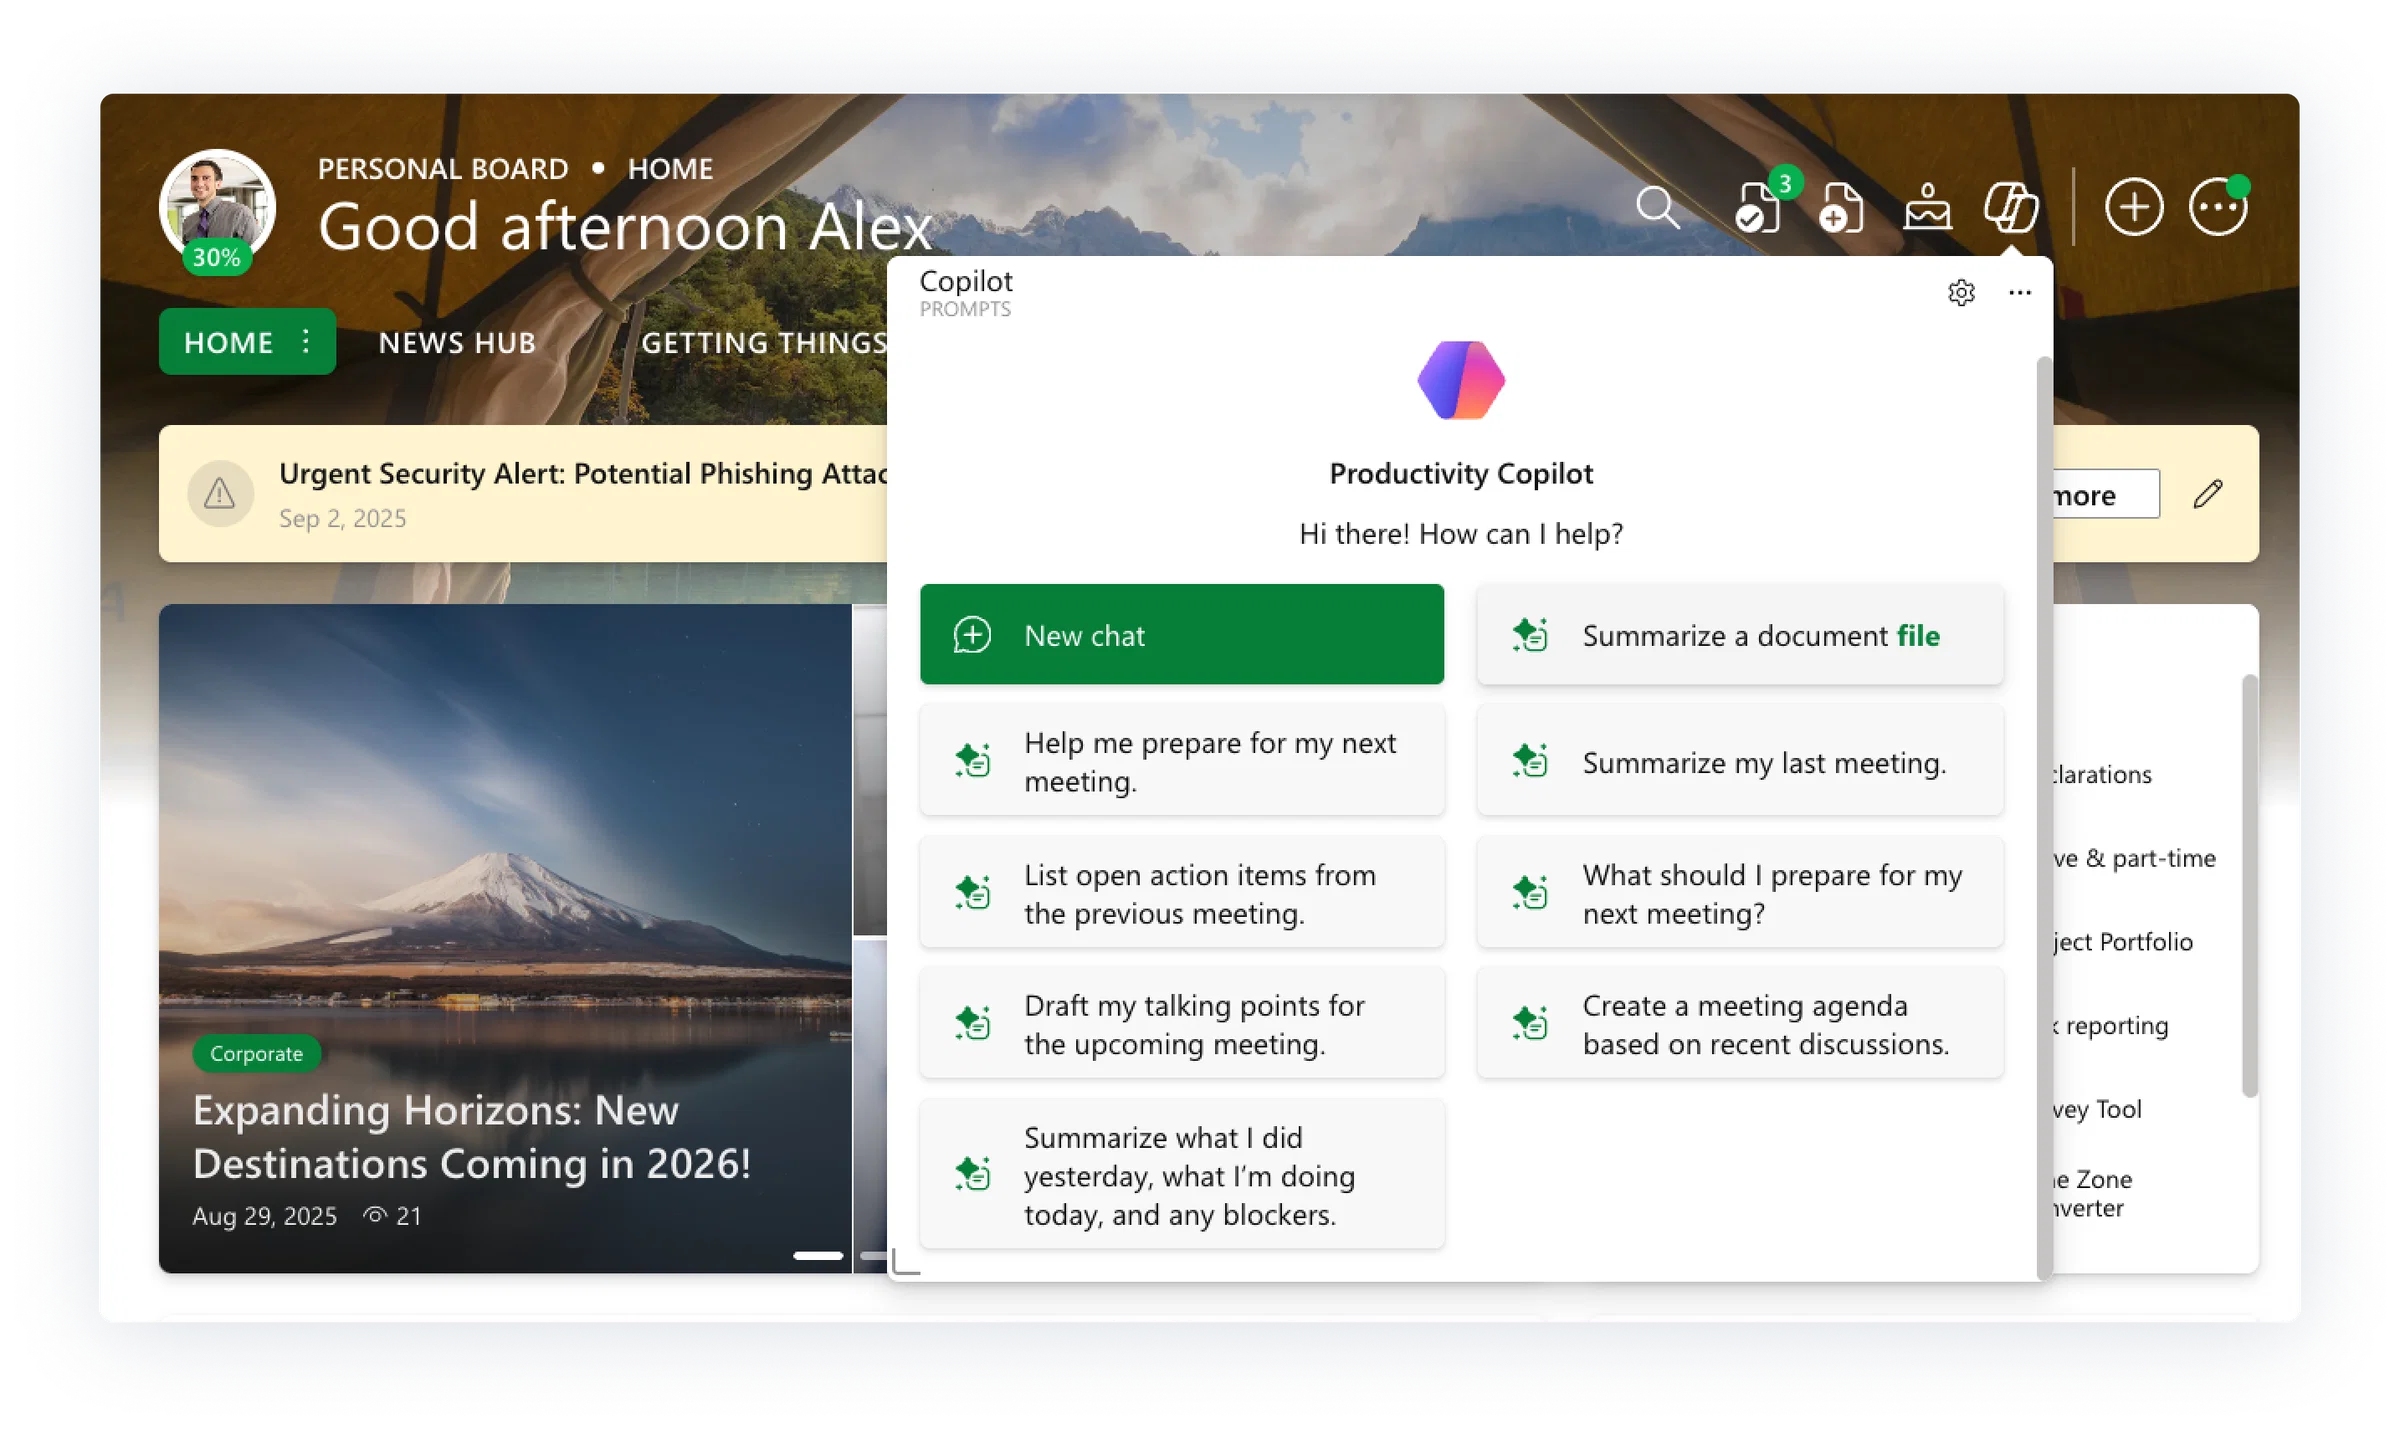The height and width of the screenshot is (1429, 2400).
Task: Pick What should I prepare prompt
Action: (x=1740, y=893)
